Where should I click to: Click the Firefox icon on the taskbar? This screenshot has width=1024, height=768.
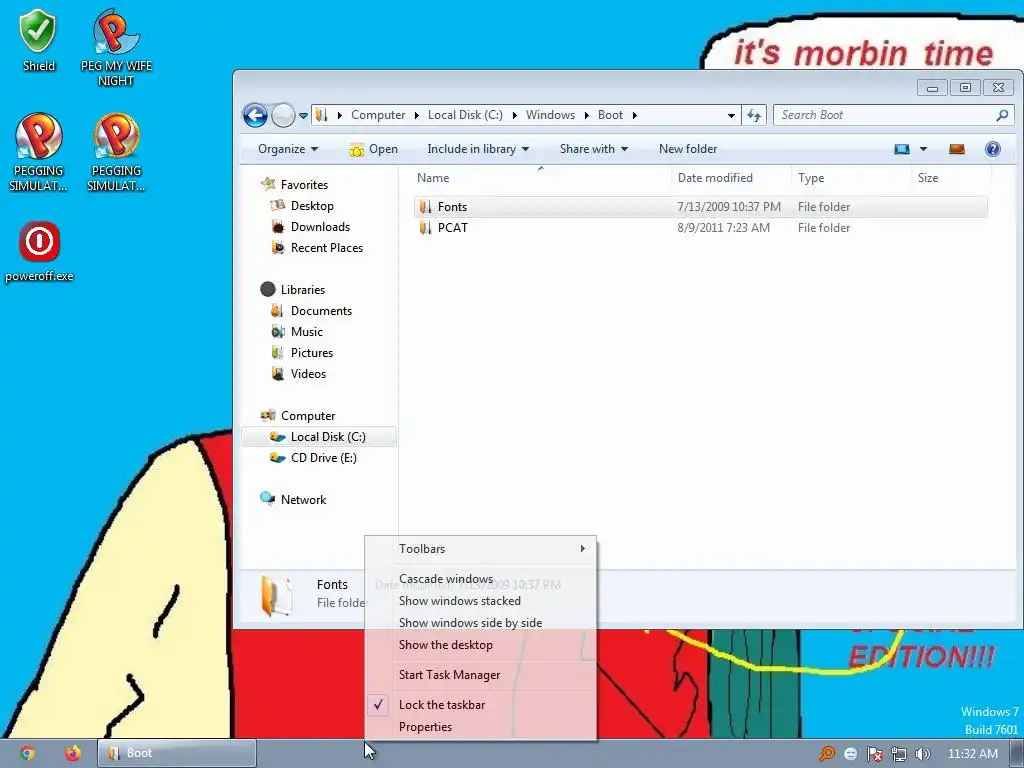[72, 754]
